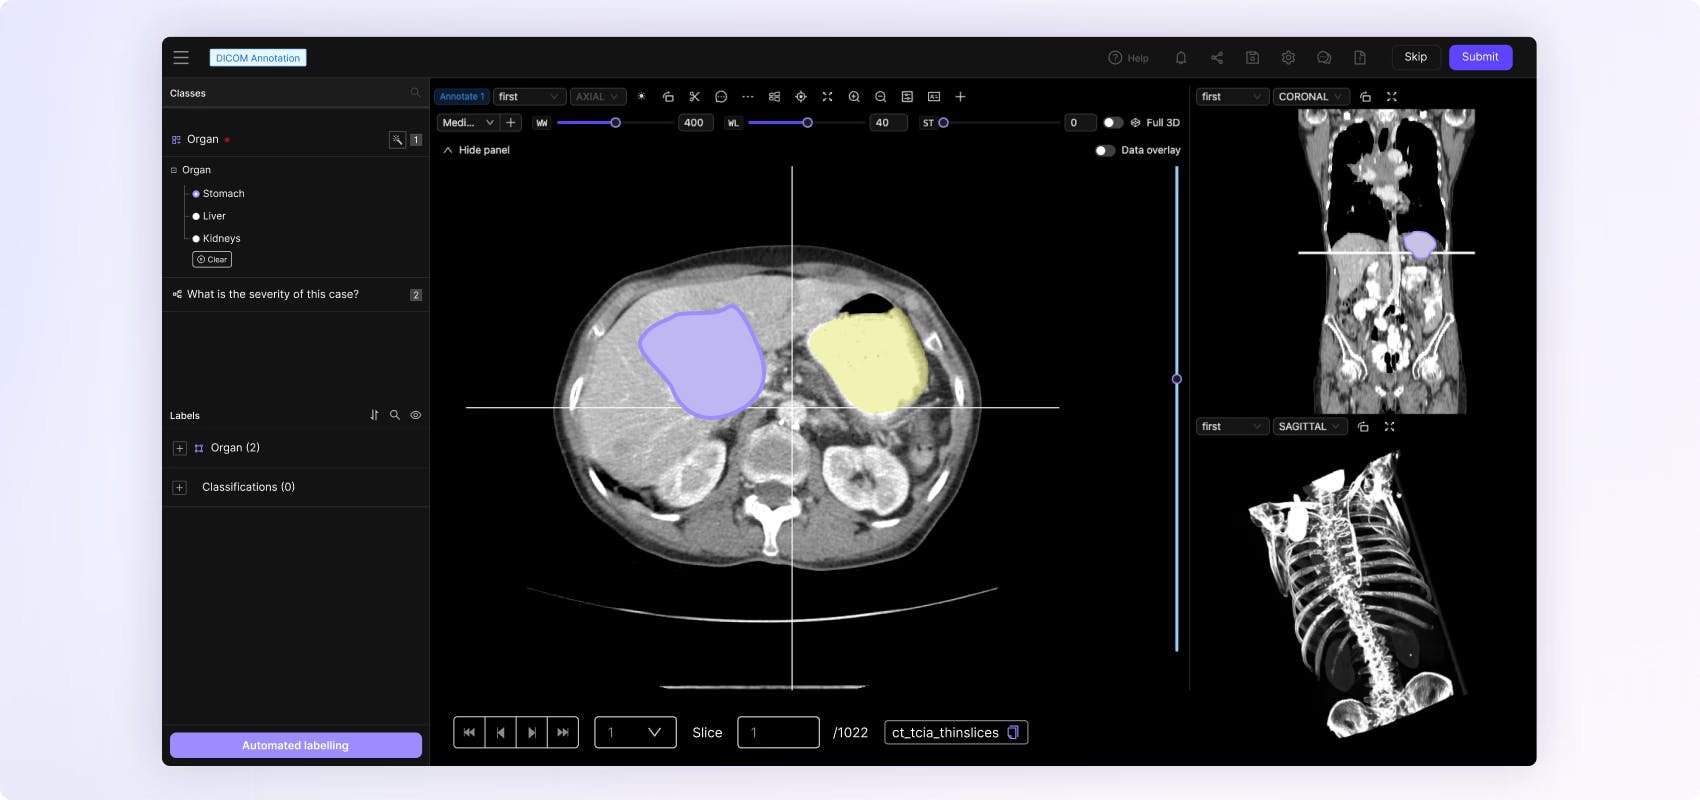Open the 'first' dropdown in axial toolbar
Screen dimensions: 1700x800
(530, 97)
